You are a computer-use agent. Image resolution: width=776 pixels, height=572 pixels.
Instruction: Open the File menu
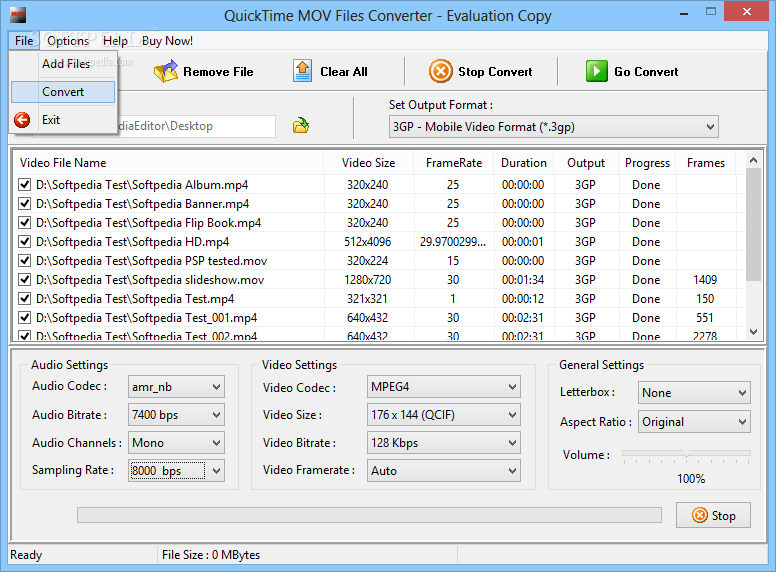click(24, 41)
